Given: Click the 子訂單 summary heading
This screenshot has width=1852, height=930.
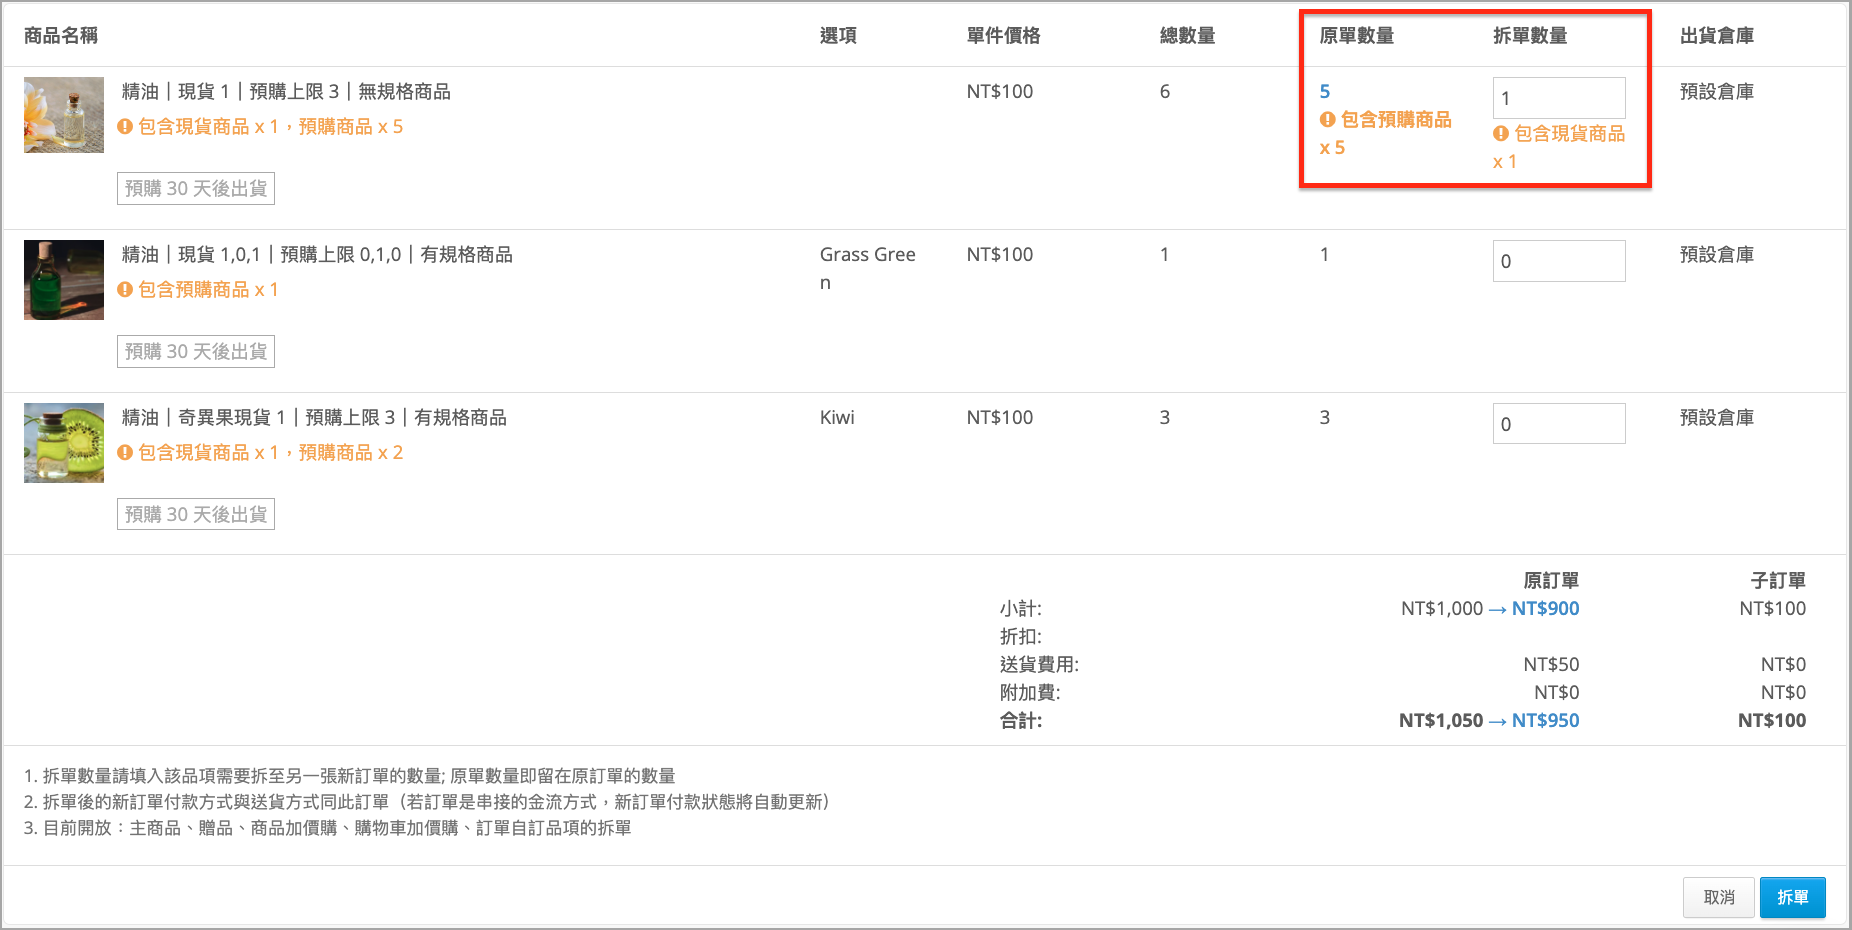Looking at the screenshot, I should 1778,581.
